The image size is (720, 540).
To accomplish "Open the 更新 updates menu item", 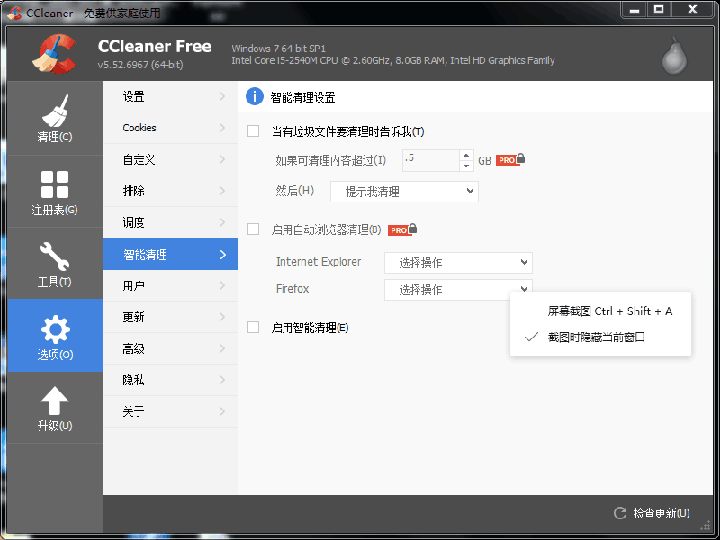I will (170, 317).
